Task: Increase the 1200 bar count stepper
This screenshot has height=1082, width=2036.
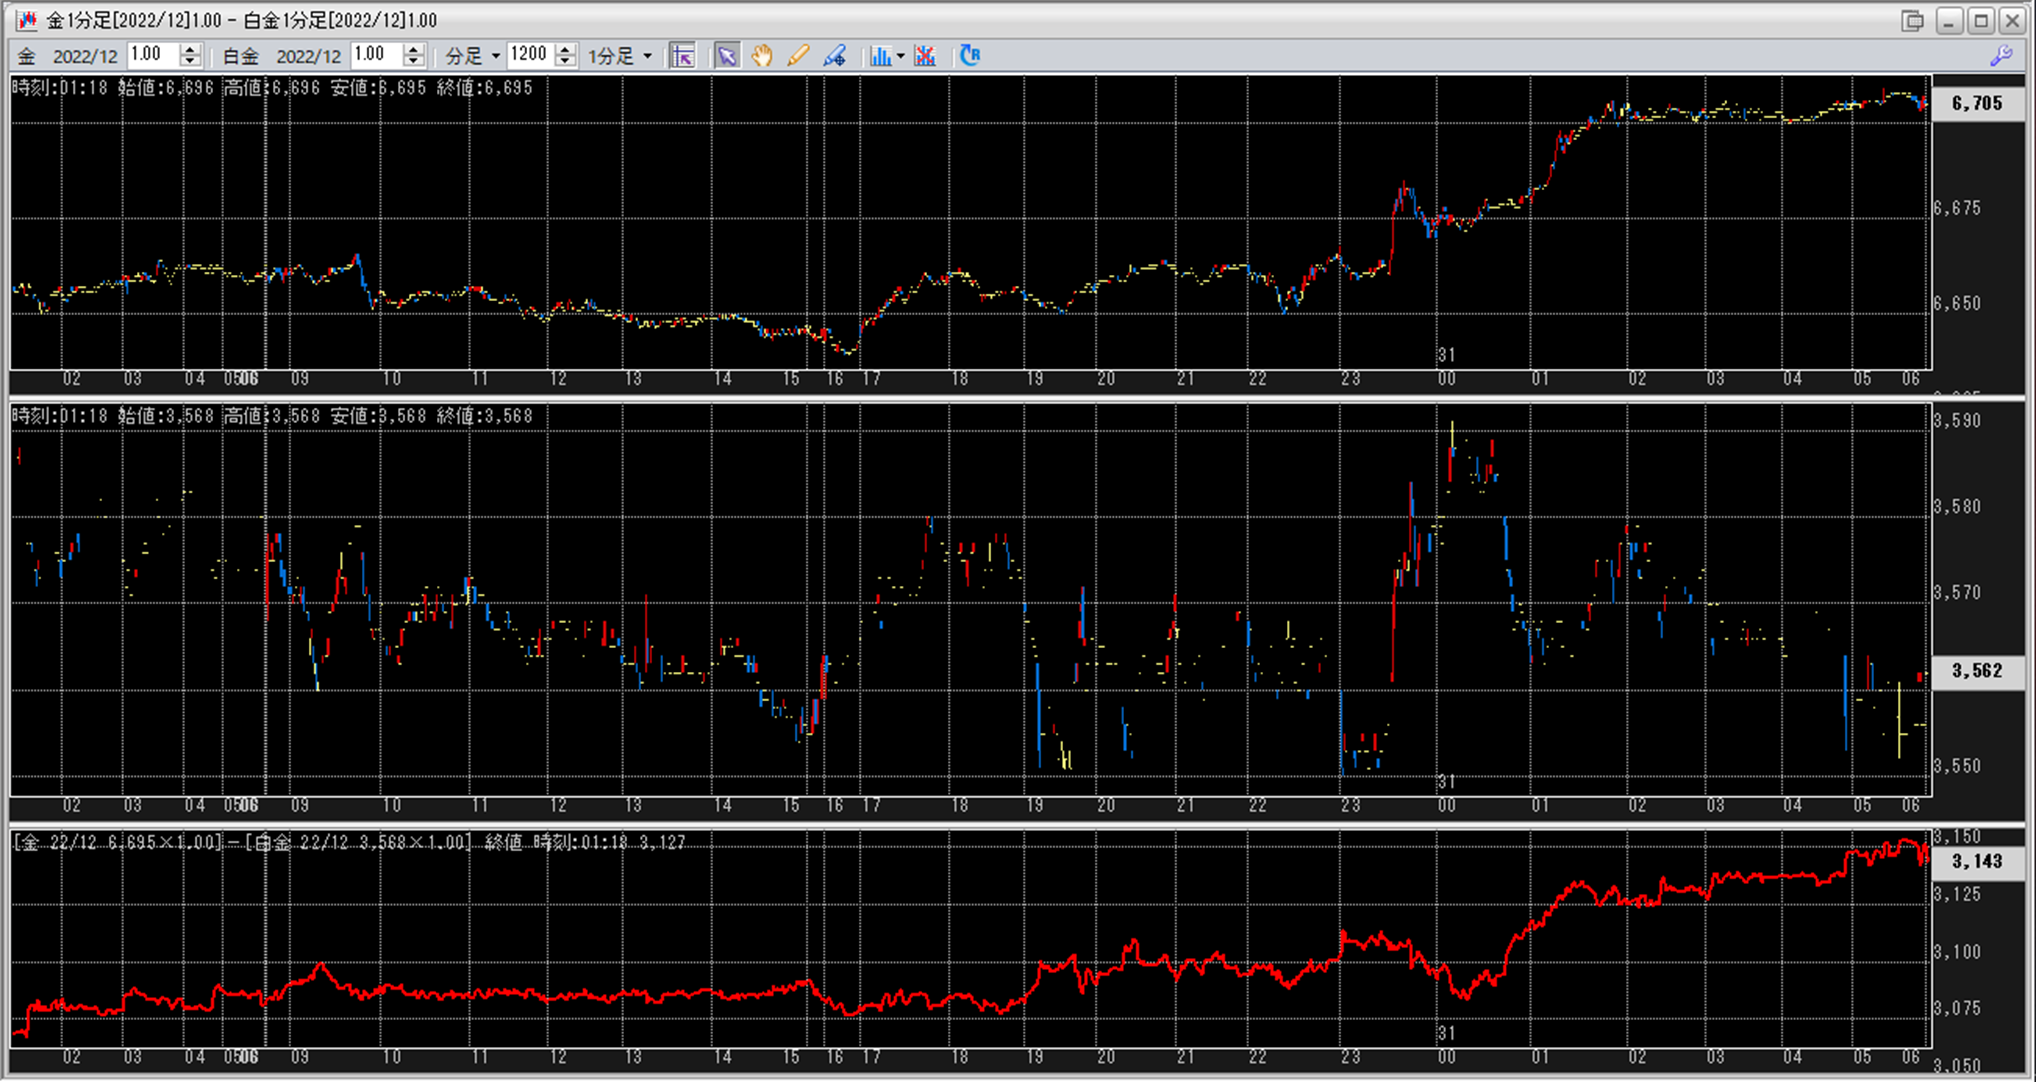Action: [x=566, y=49]
